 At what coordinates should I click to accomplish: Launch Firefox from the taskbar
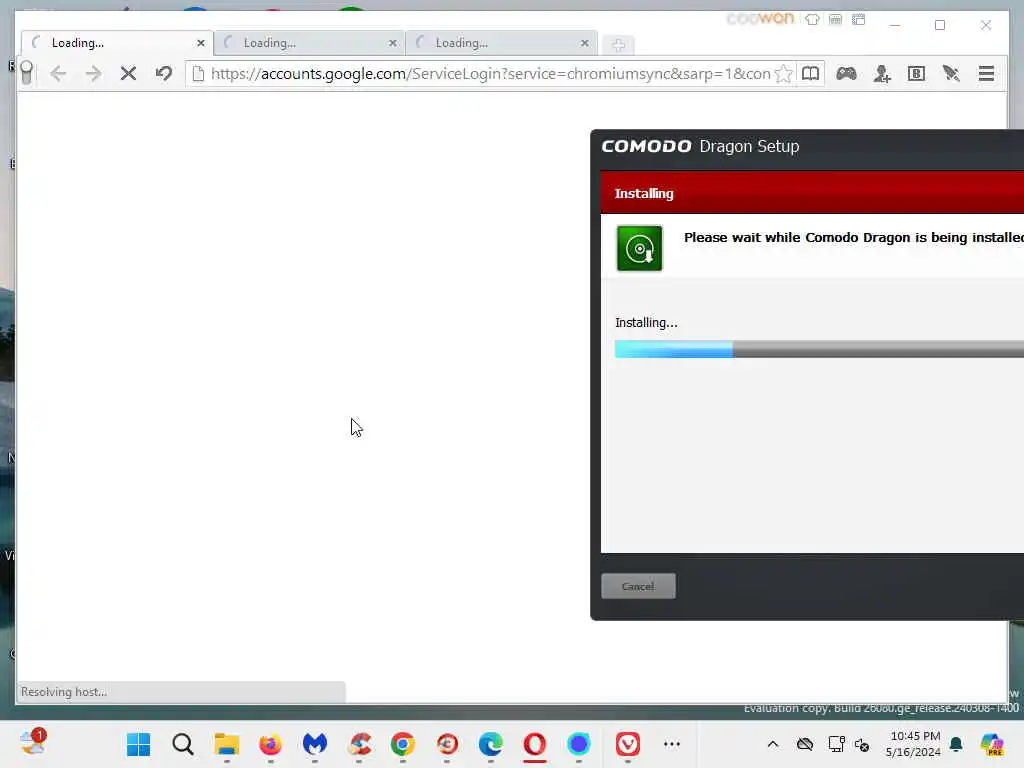tap(270, 744)
